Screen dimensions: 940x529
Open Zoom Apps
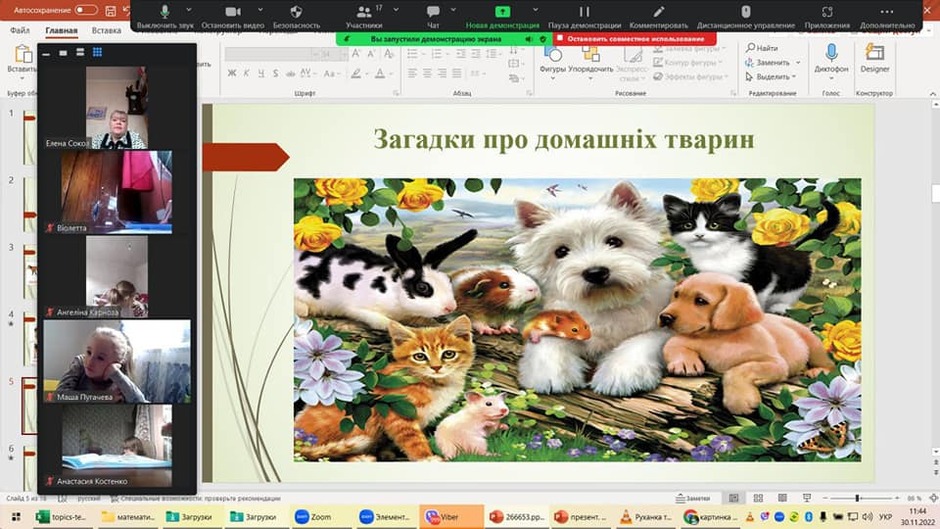click(x=827, y=16)
